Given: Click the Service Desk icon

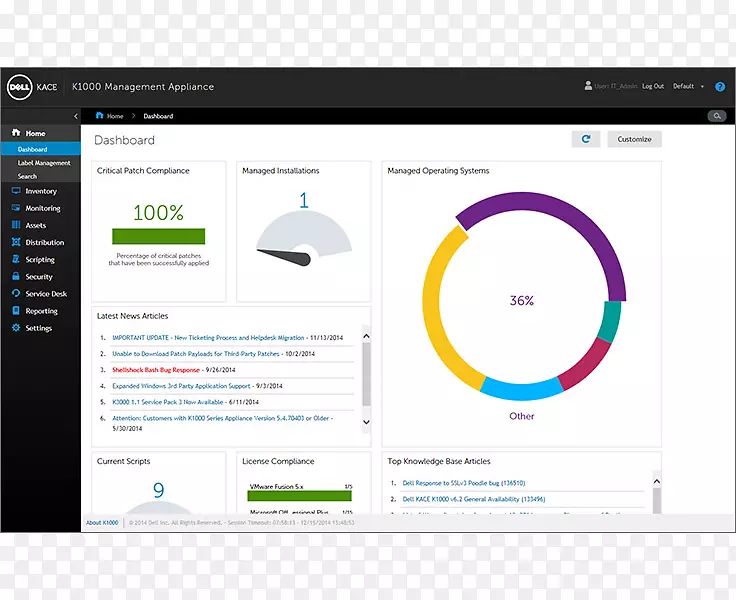Looking at the screenshot, I should pyautogui.click(x=16, y=293).
